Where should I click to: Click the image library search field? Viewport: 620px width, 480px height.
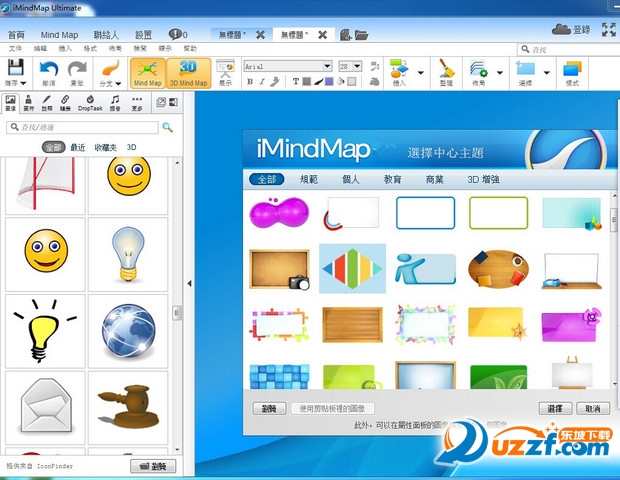click(x=82, y=127)
